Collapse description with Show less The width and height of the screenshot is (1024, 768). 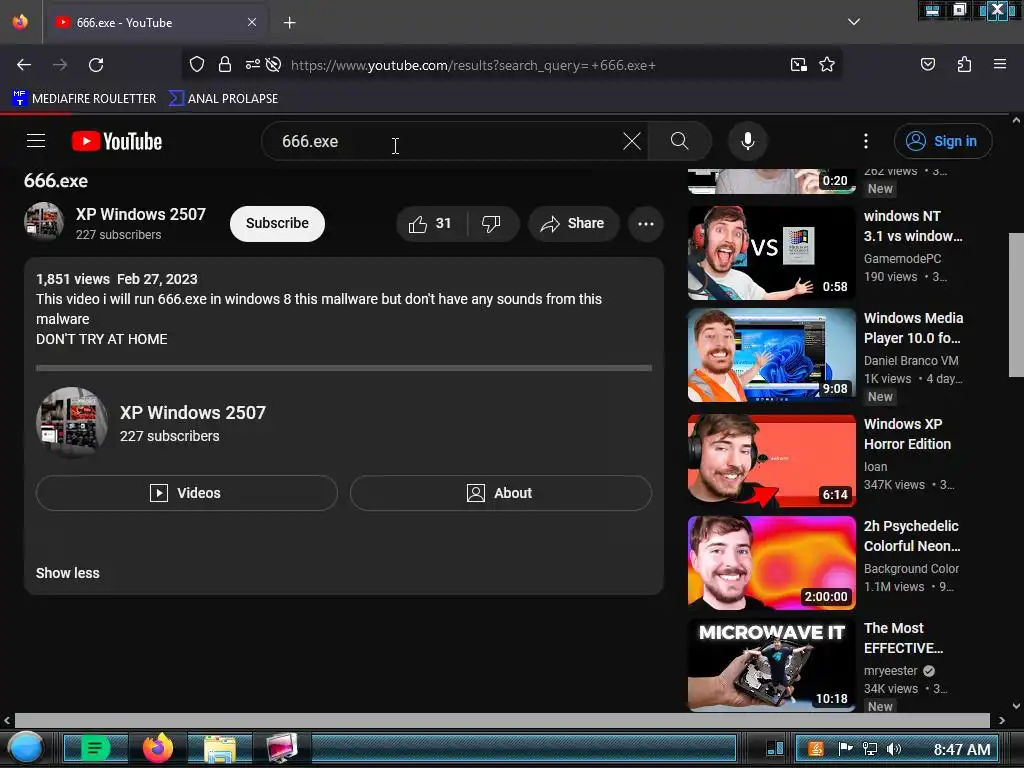[67, 573]
